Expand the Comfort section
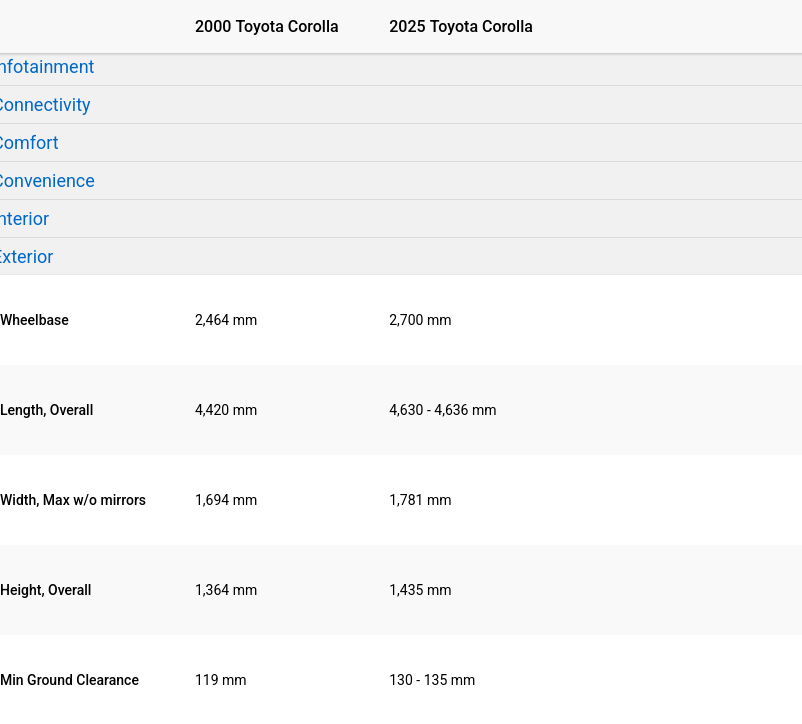The height and width of the screenshot is (724, 802). coord(29,143)
